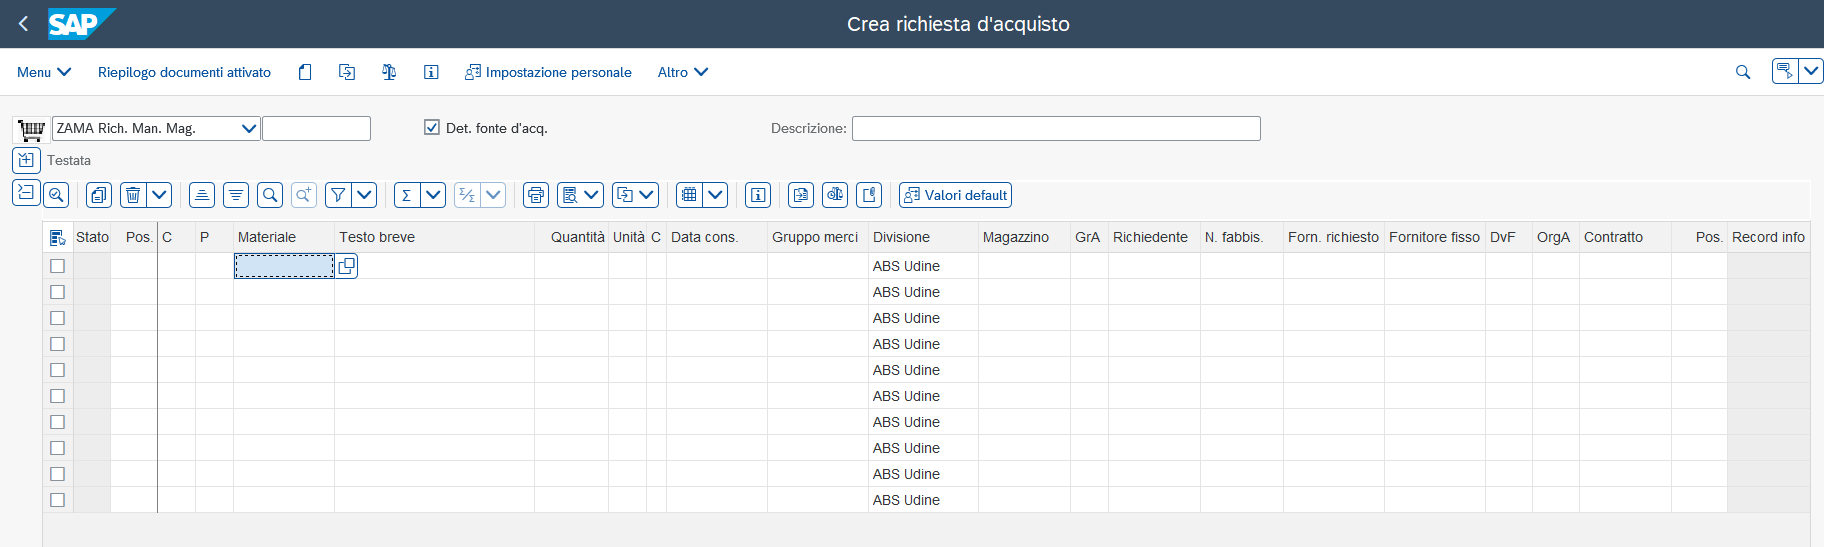Open the filter funnel icon
The width and height of the screenshot is (1824, 547).
click(338, 195)
